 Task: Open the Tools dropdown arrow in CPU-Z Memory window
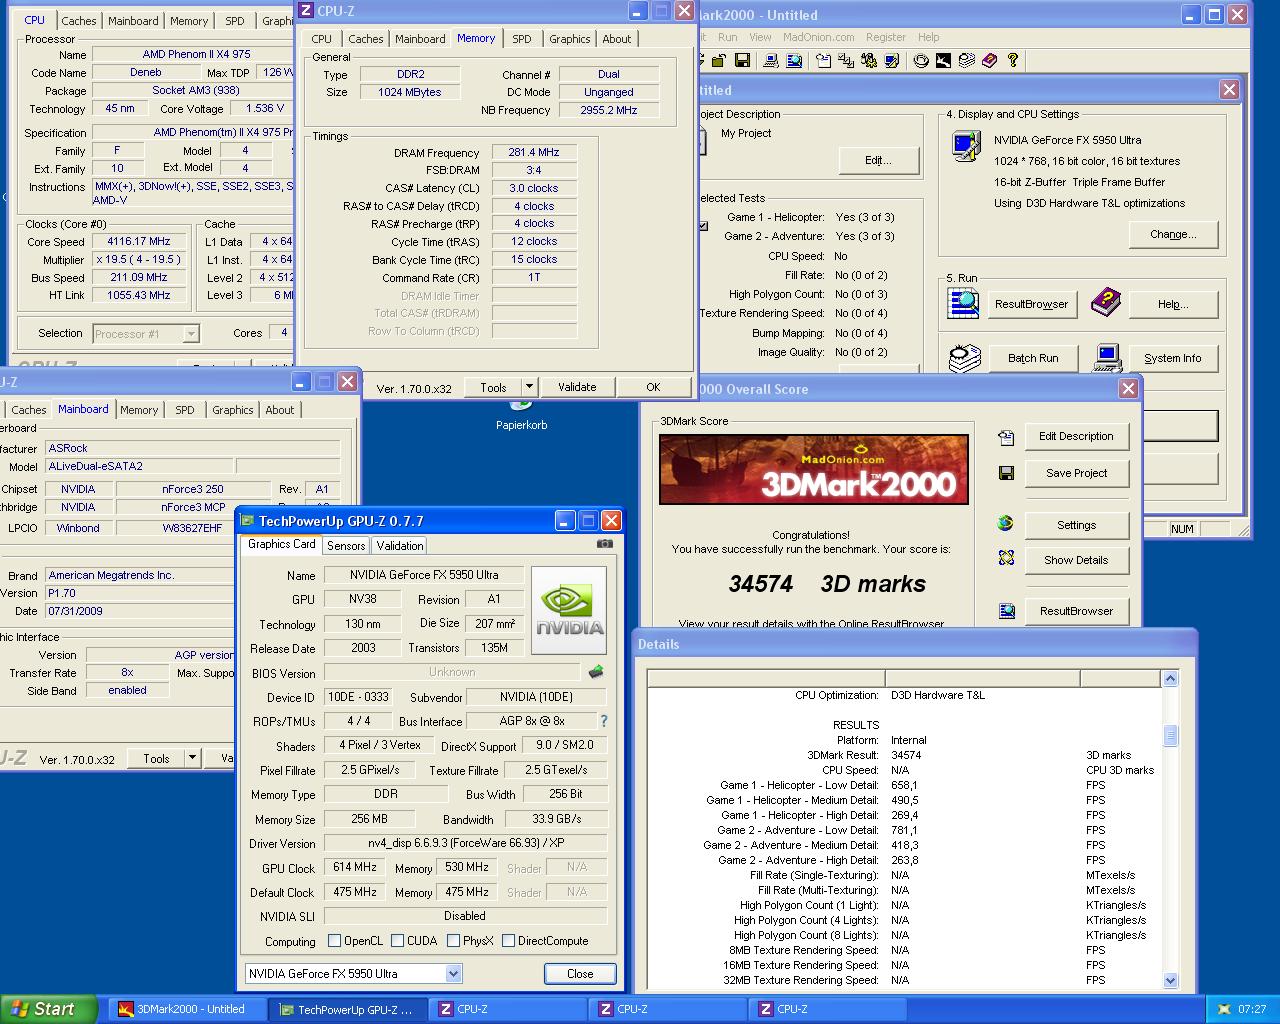click(529, 387)
